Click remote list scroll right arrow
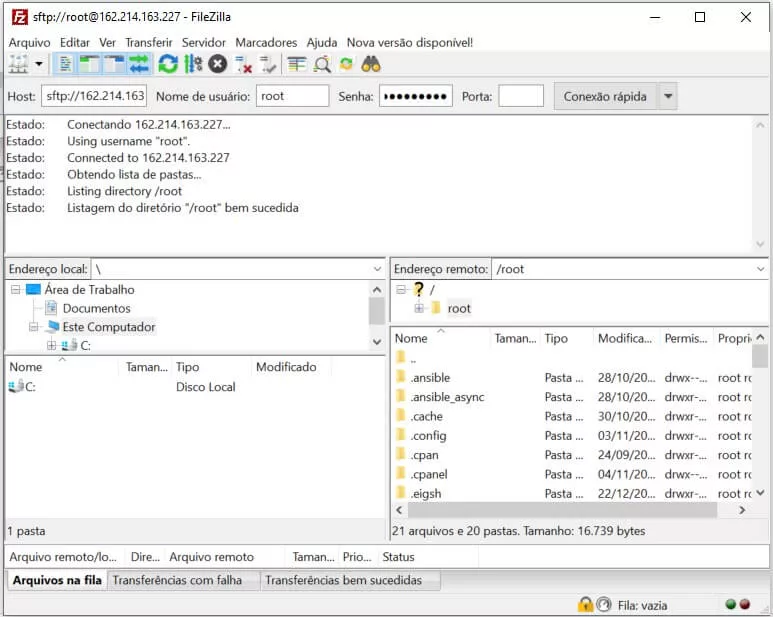The image size is (773, 617). tap(742, 510)
